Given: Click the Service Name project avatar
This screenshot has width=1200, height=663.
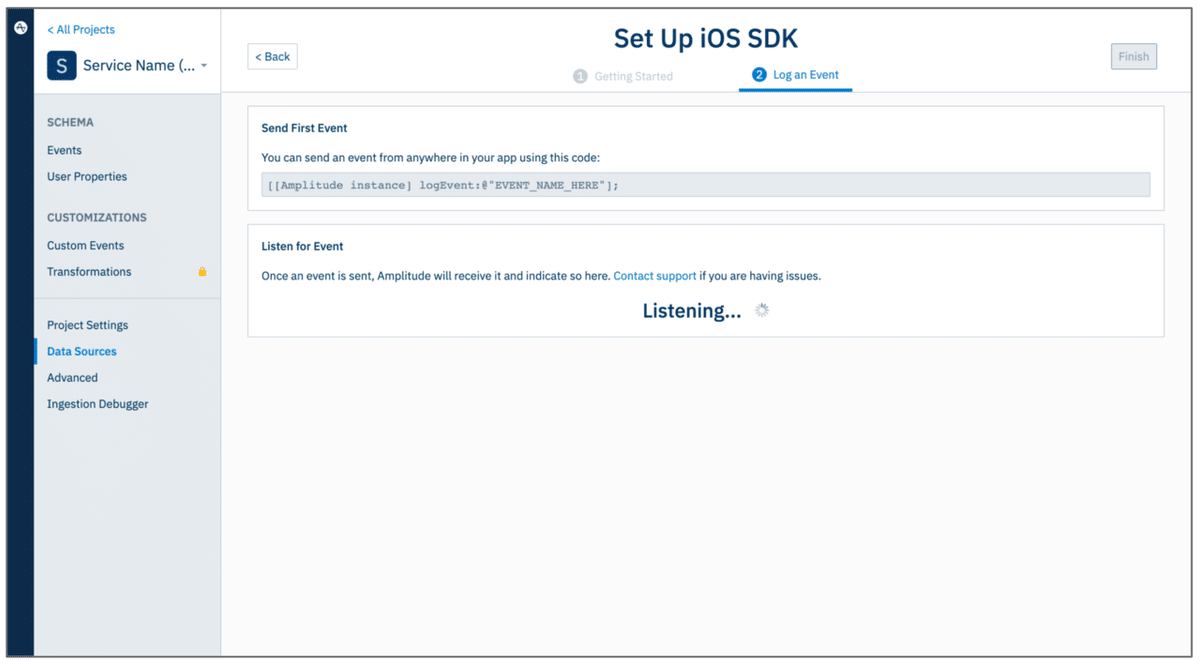Looking at the screenshot, I should pos(62,66).
